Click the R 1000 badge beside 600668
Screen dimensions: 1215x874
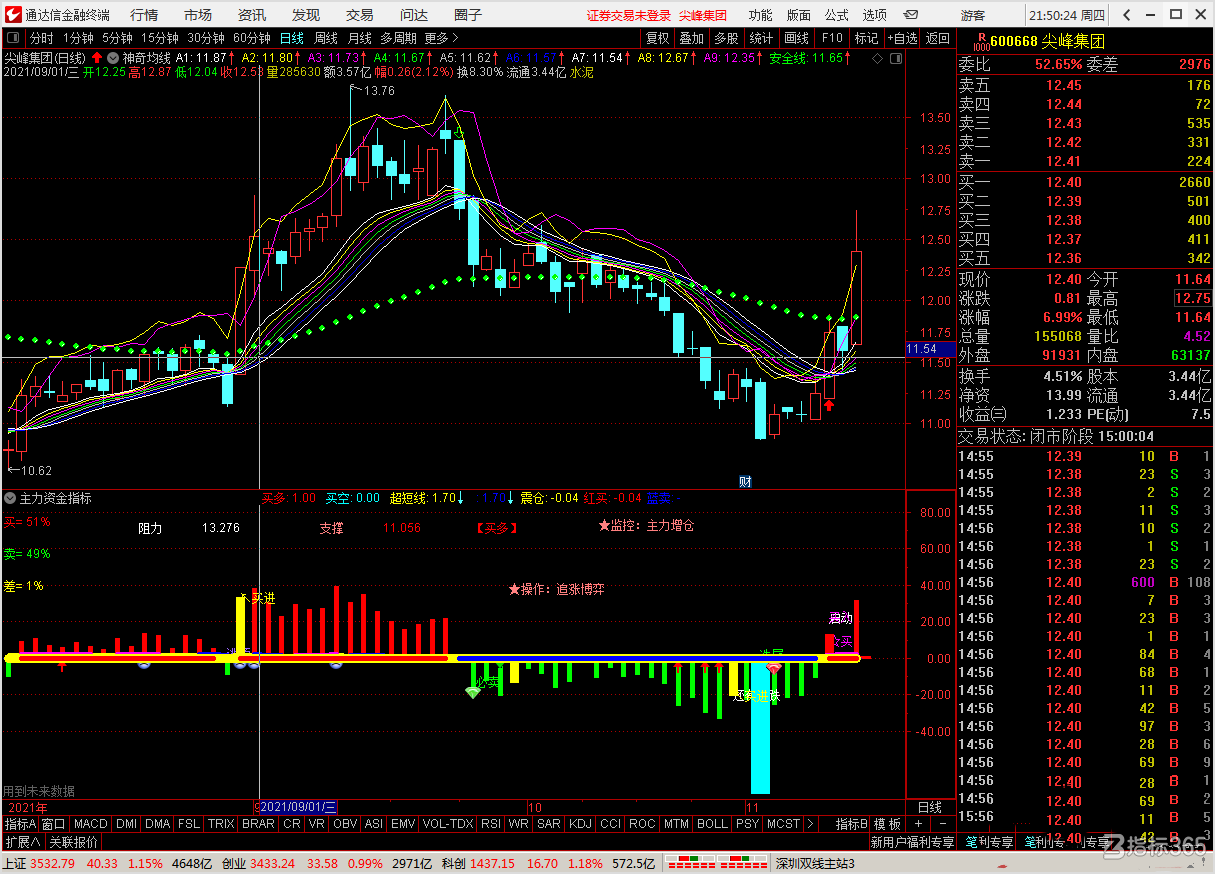coord(980,39)
